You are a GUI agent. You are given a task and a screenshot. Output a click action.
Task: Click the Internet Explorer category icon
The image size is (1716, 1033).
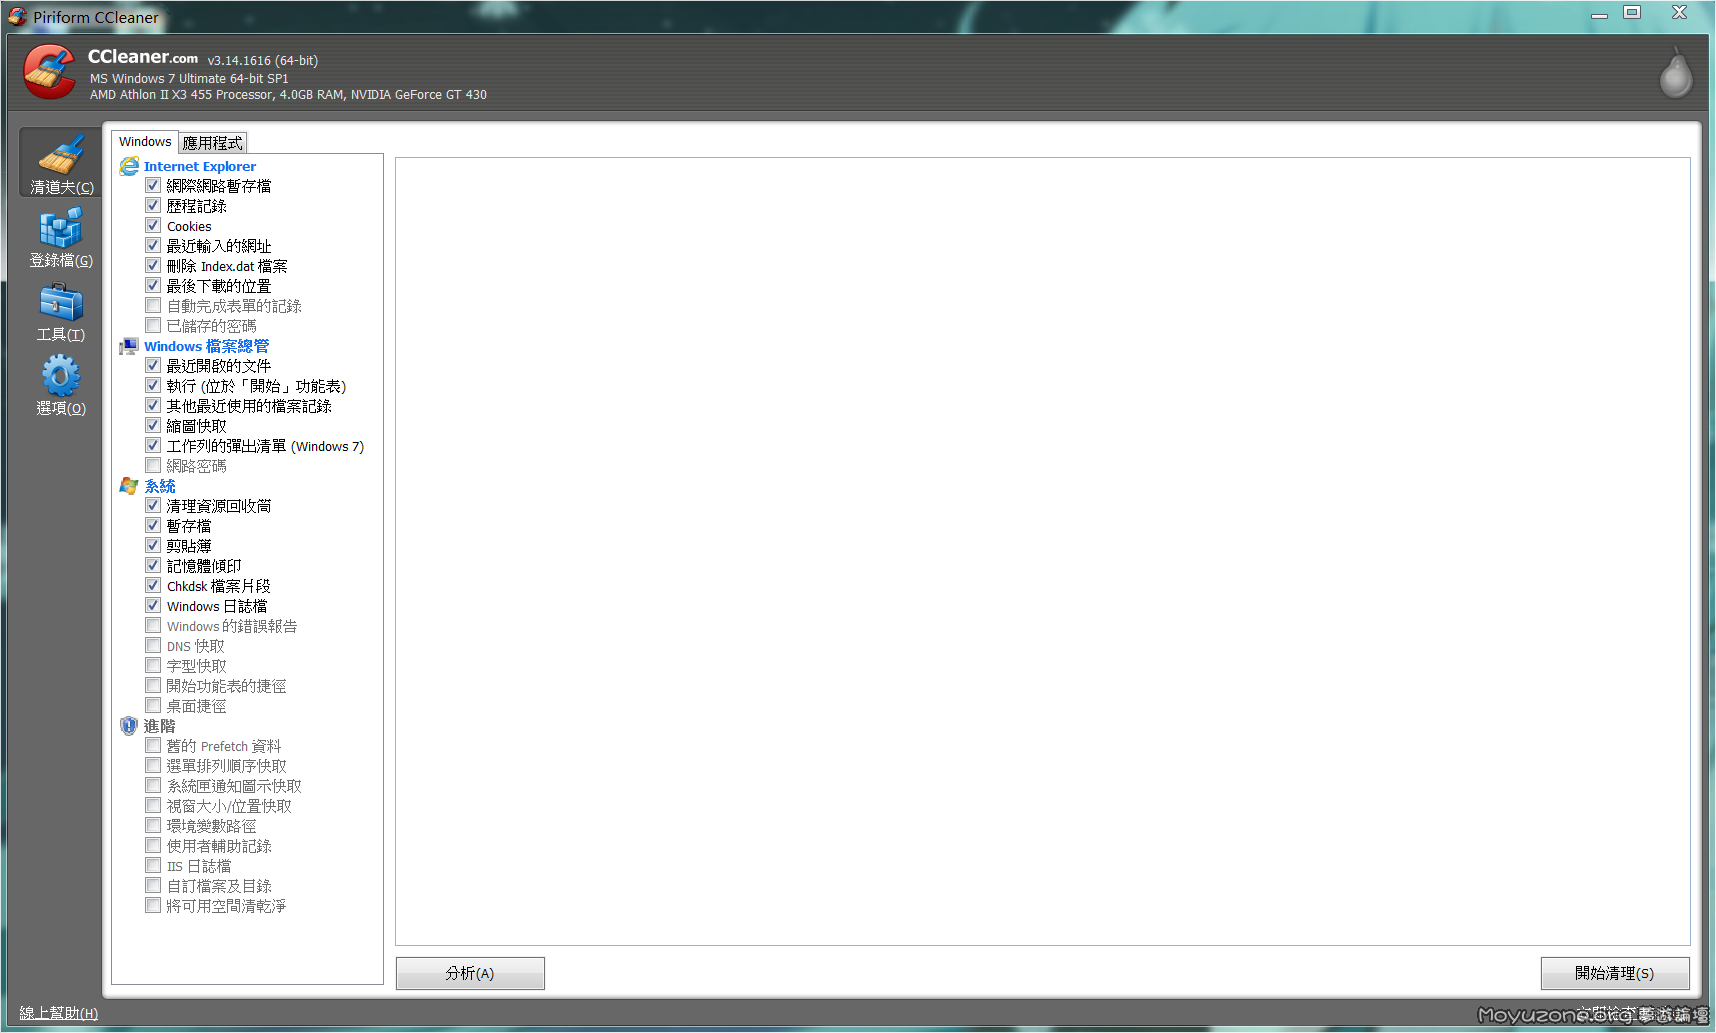click(x=129, y=166)
